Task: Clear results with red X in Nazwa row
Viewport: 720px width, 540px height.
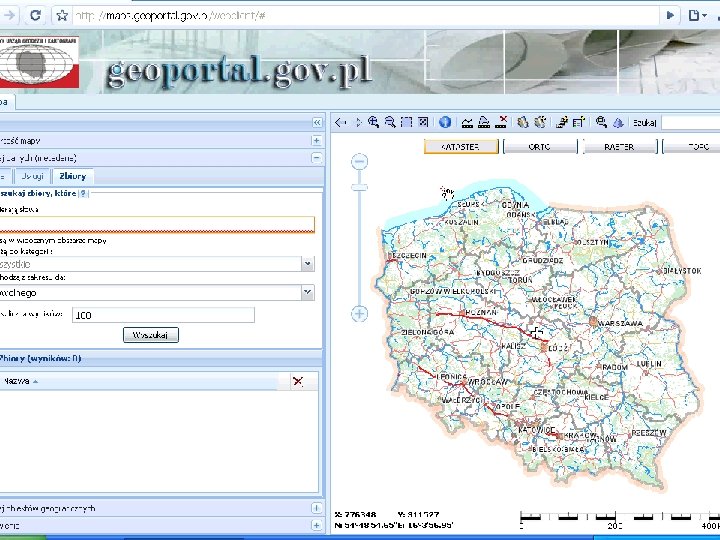Action: (298, 381)
